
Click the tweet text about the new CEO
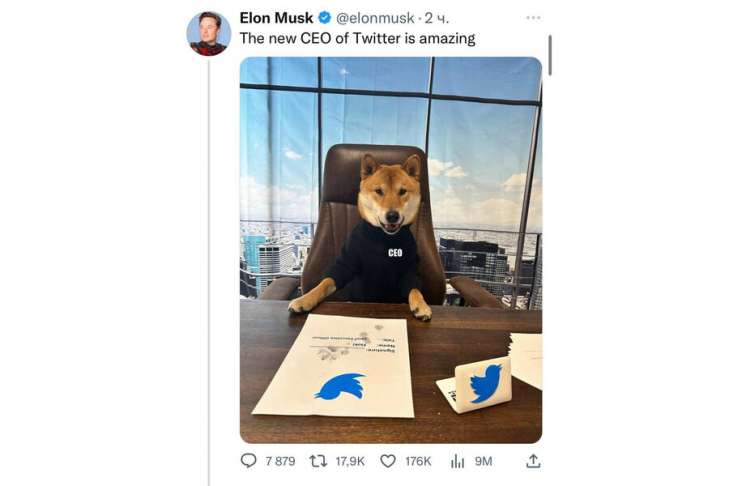point(357,38)
